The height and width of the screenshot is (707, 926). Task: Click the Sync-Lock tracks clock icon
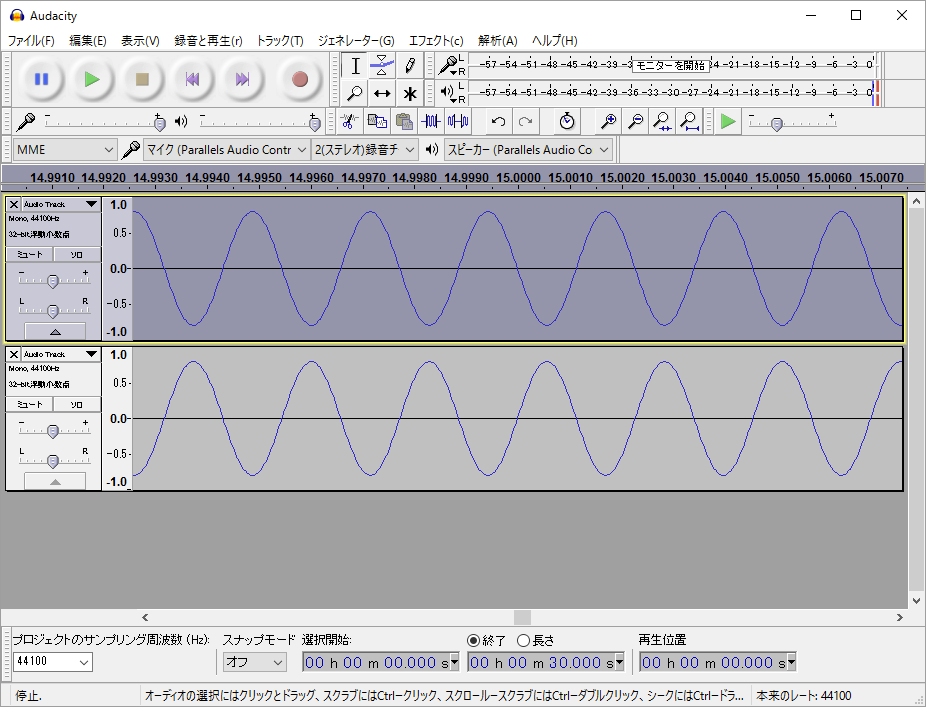tap(567, 122)
